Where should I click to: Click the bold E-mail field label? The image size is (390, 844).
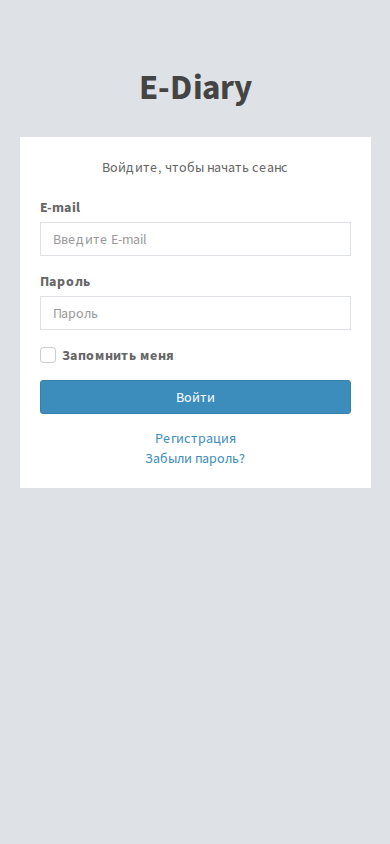[60, 208]
